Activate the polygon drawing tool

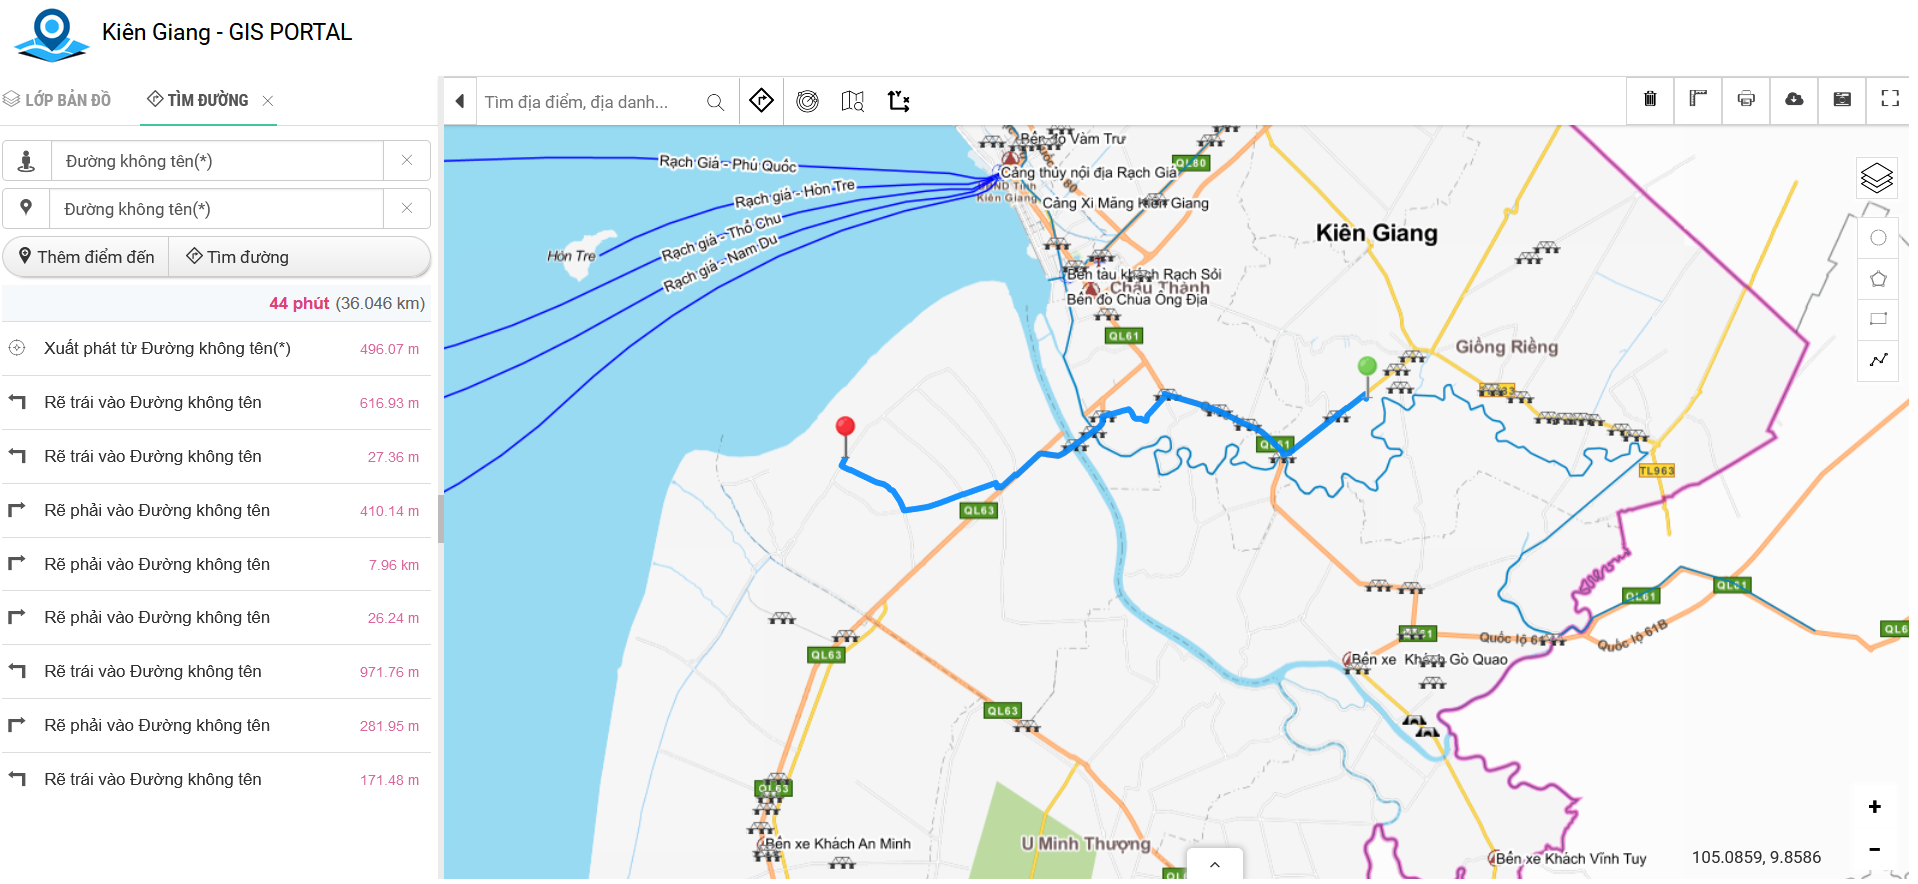(1878, 279)
